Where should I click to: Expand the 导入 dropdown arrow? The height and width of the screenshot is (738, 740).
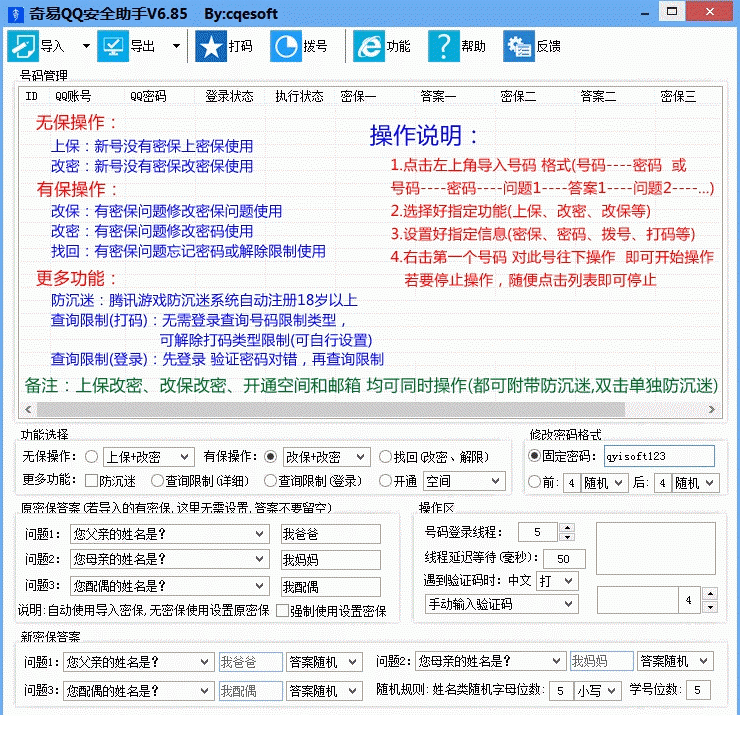86,46
